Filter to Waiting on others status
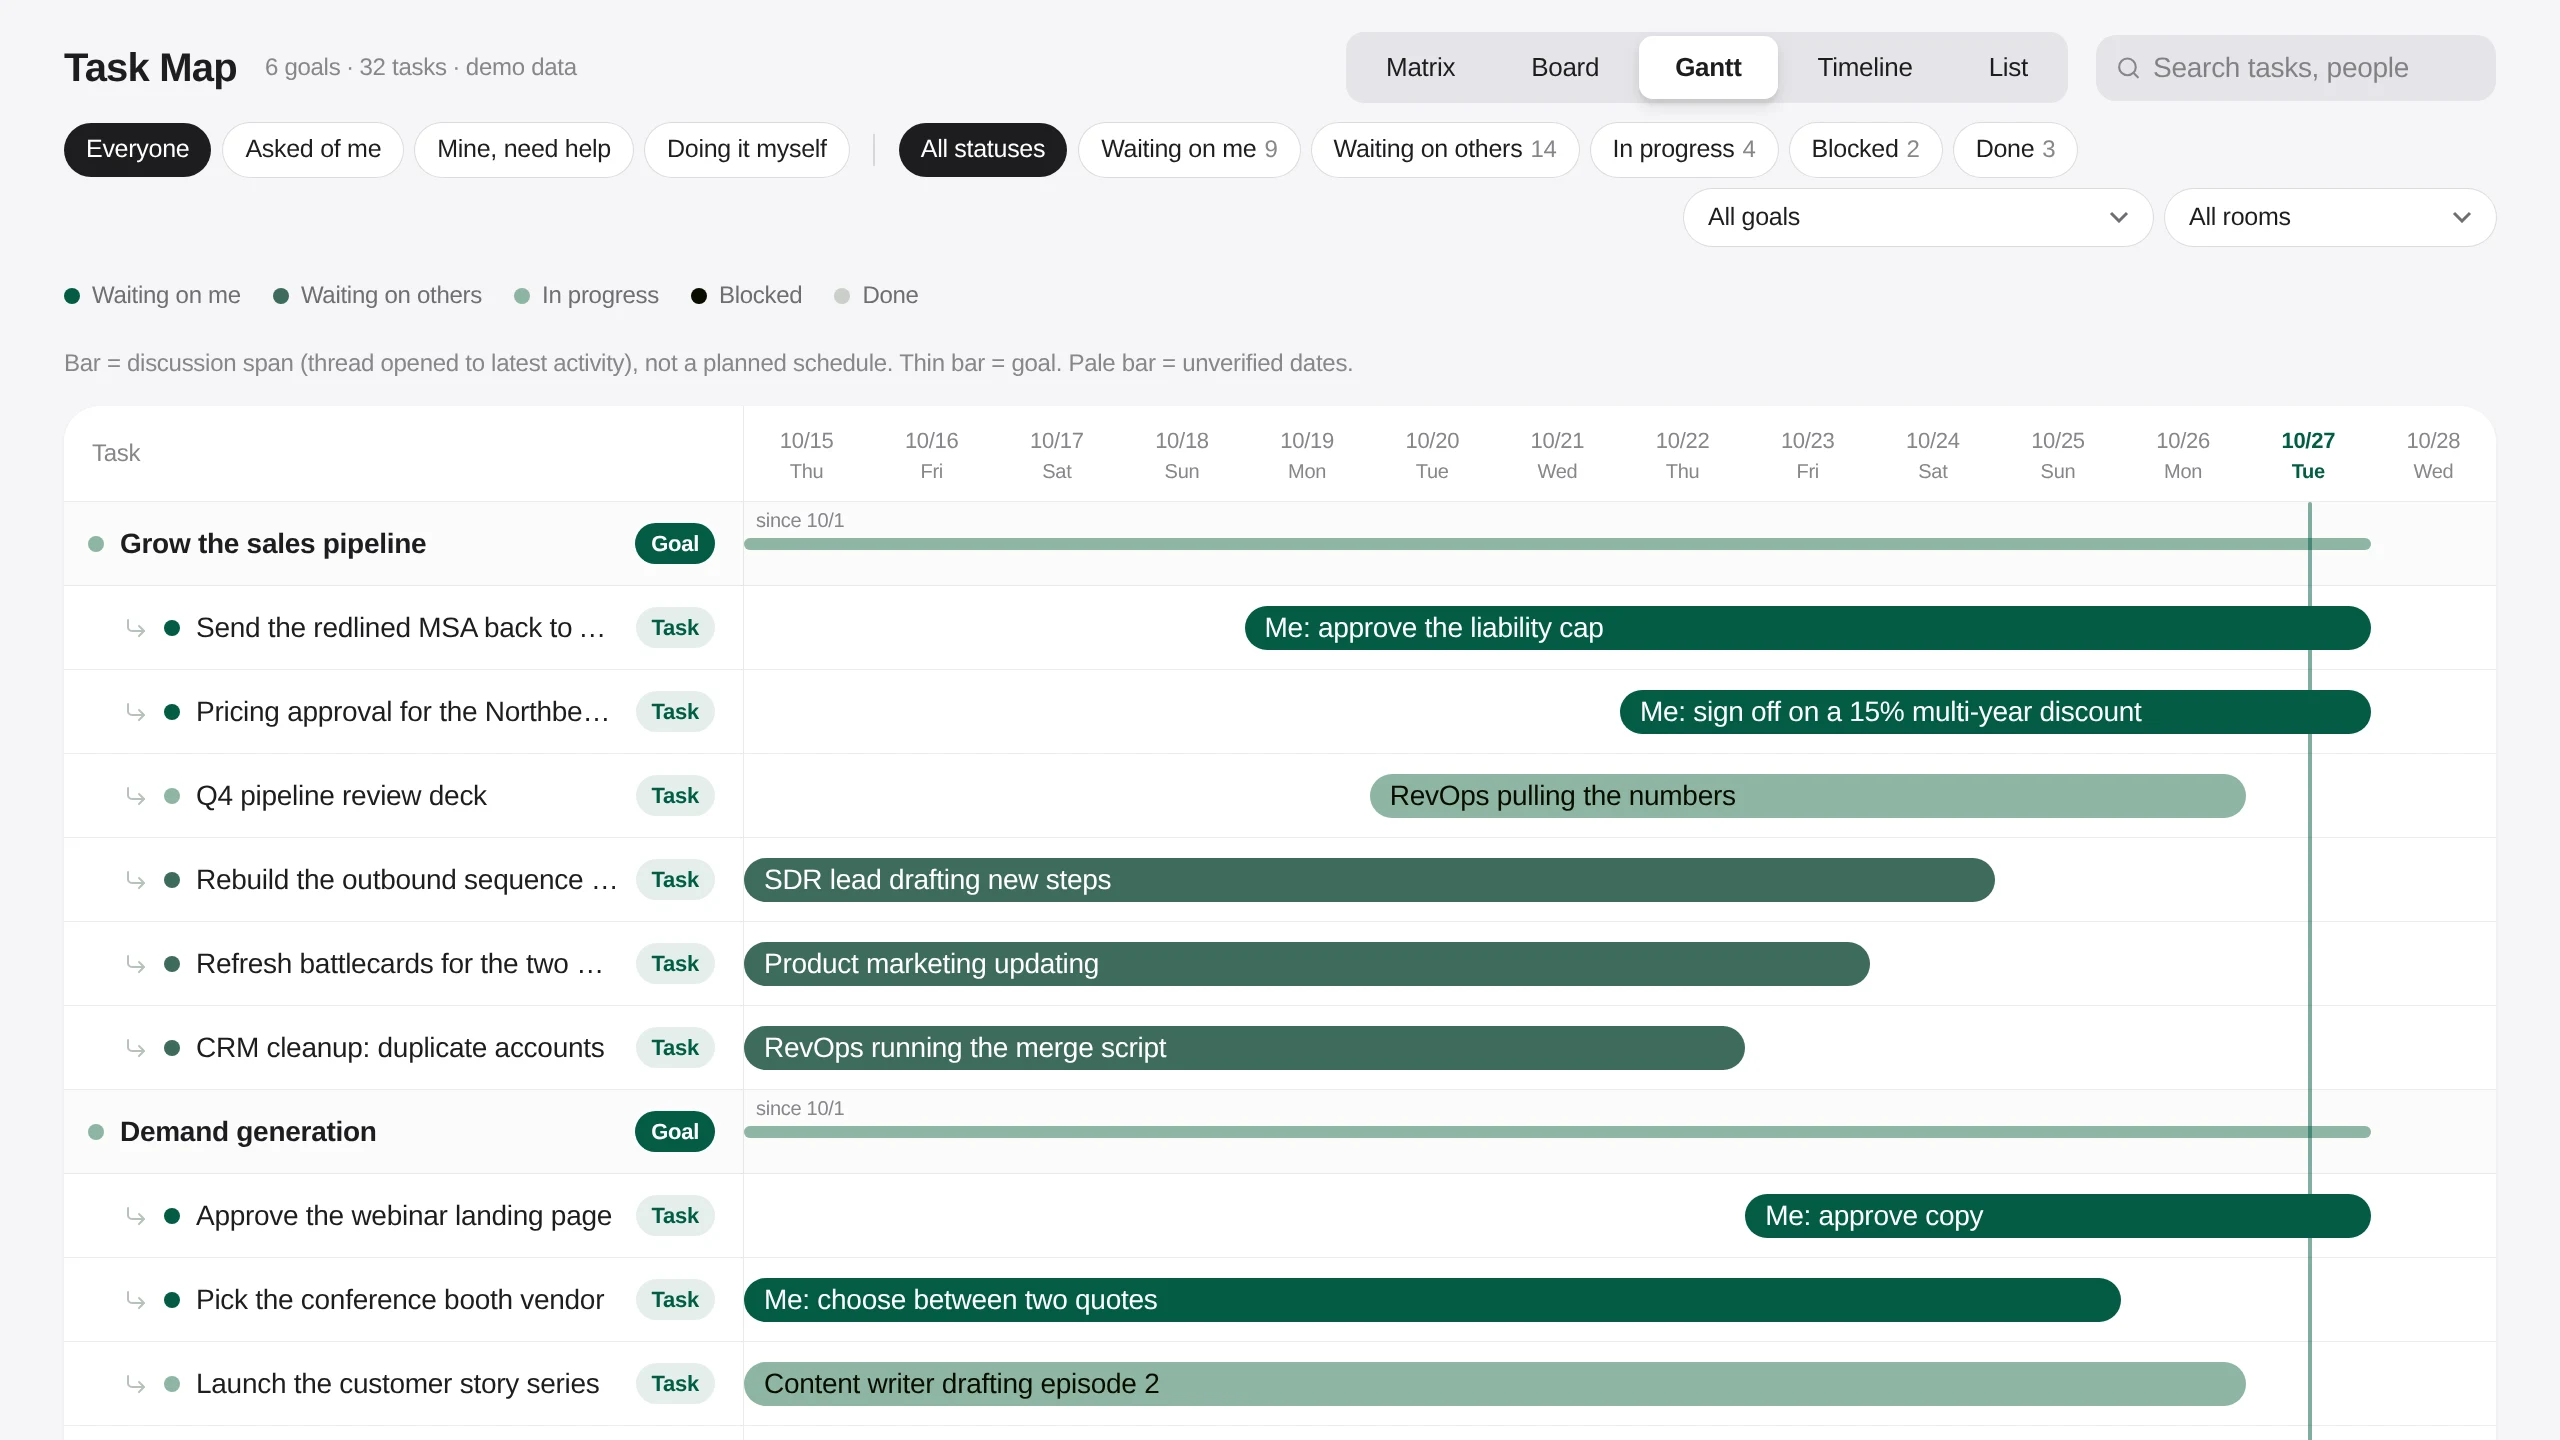 1445,149
